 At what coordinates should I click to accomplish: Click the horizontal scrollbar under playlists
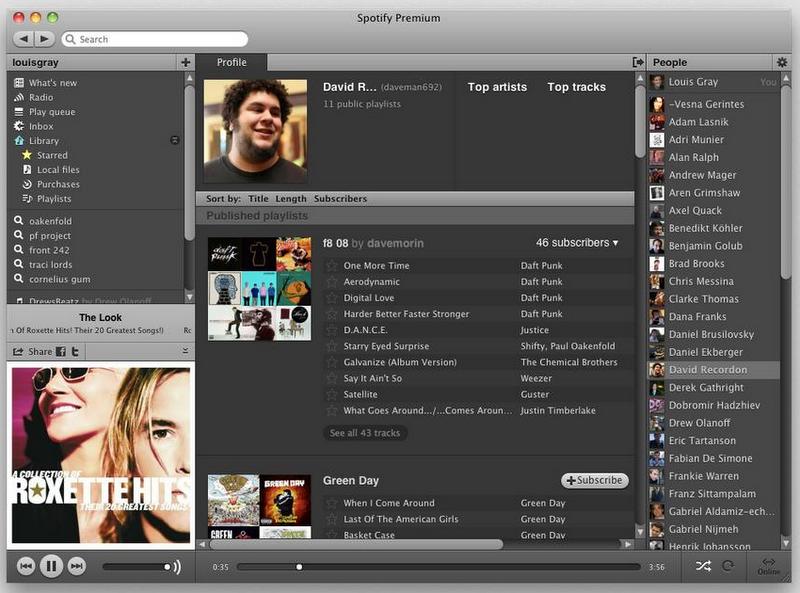click(x=356, y=545)
